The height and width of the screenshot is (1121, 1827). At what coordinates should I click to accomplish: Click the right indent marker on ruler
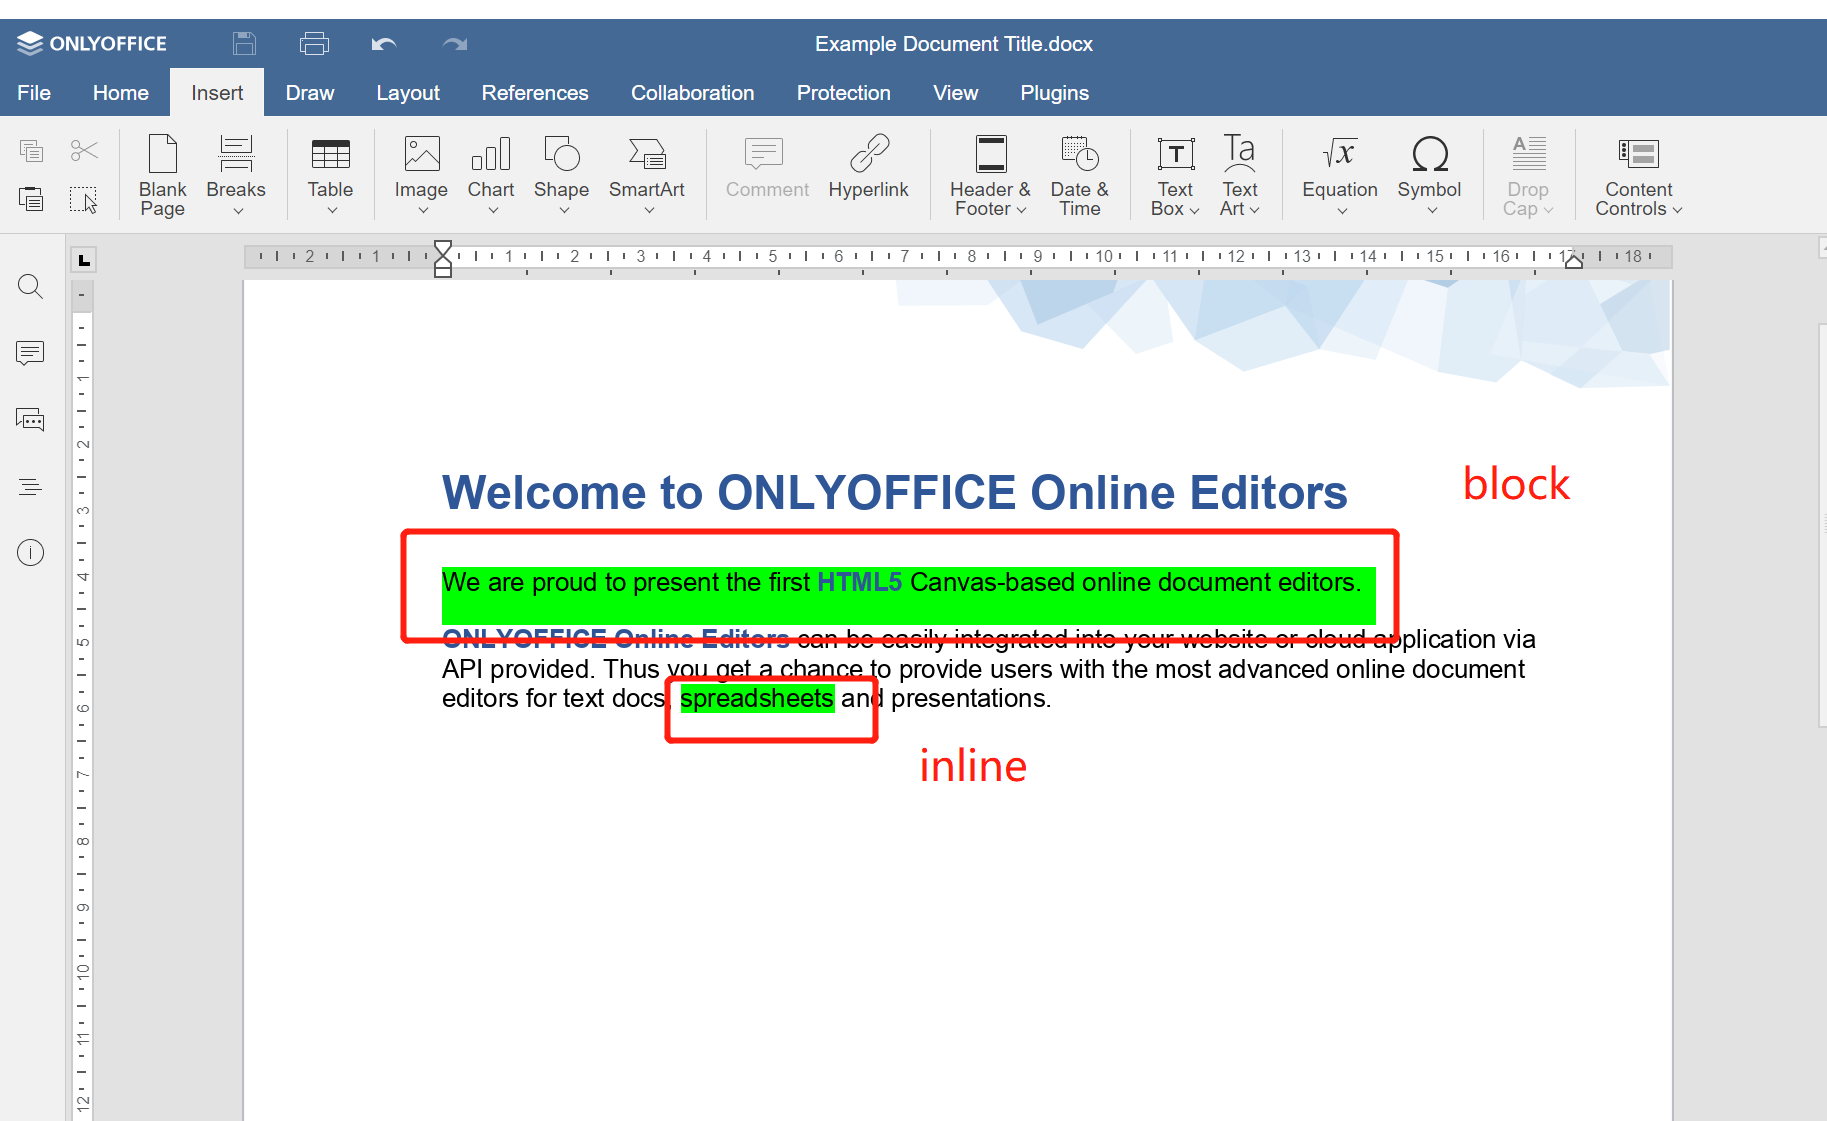click(x=1573, y=260)
